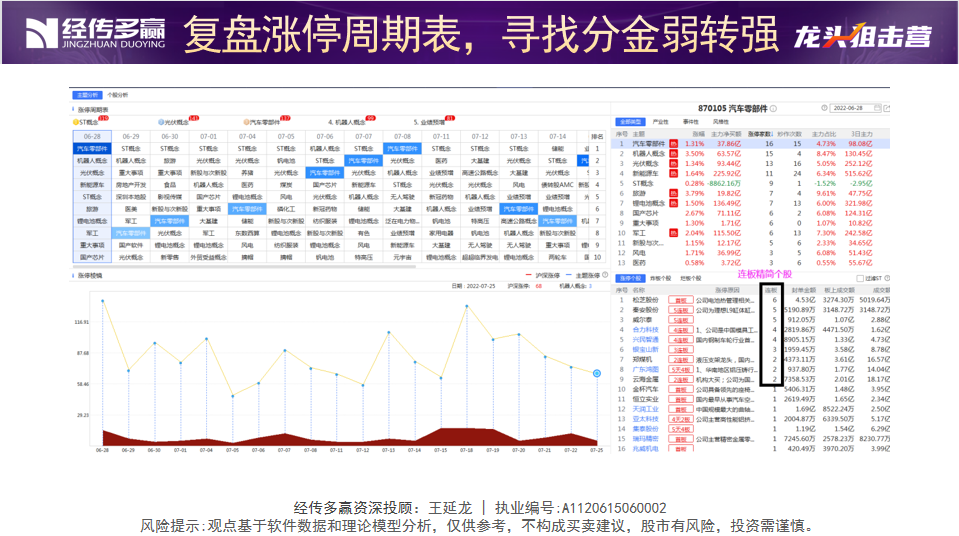
Task: Click the hot tag on 军工 ranking row
Action: coord(673,233)
